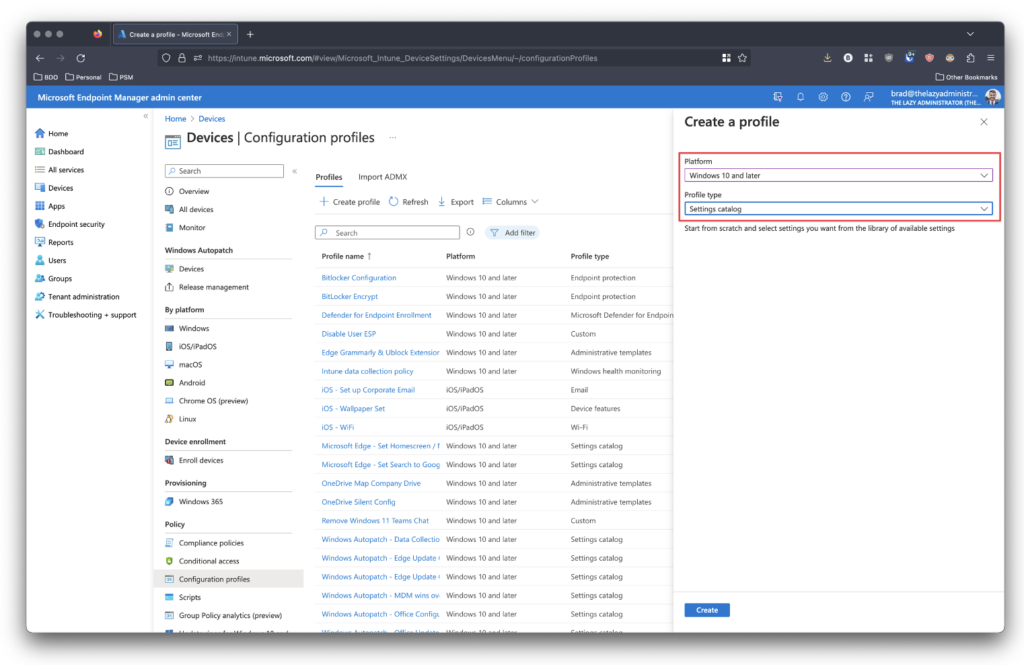Open All devices menu item
Screen dimensions: 1024x665
click(196, 210)
